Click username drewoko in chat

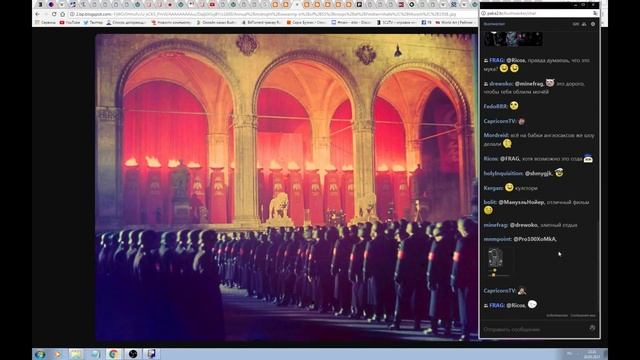(x=501, y=84)
